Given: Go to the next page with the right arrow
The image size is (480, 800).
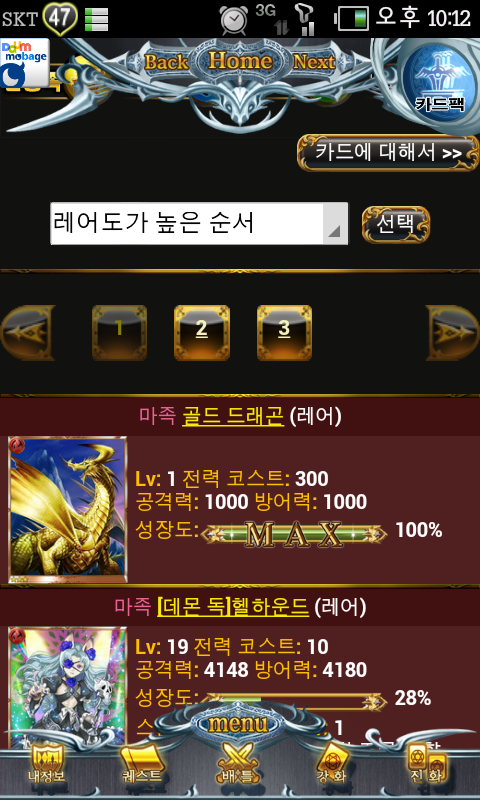Looking at the screenshot, I should 452,333.
